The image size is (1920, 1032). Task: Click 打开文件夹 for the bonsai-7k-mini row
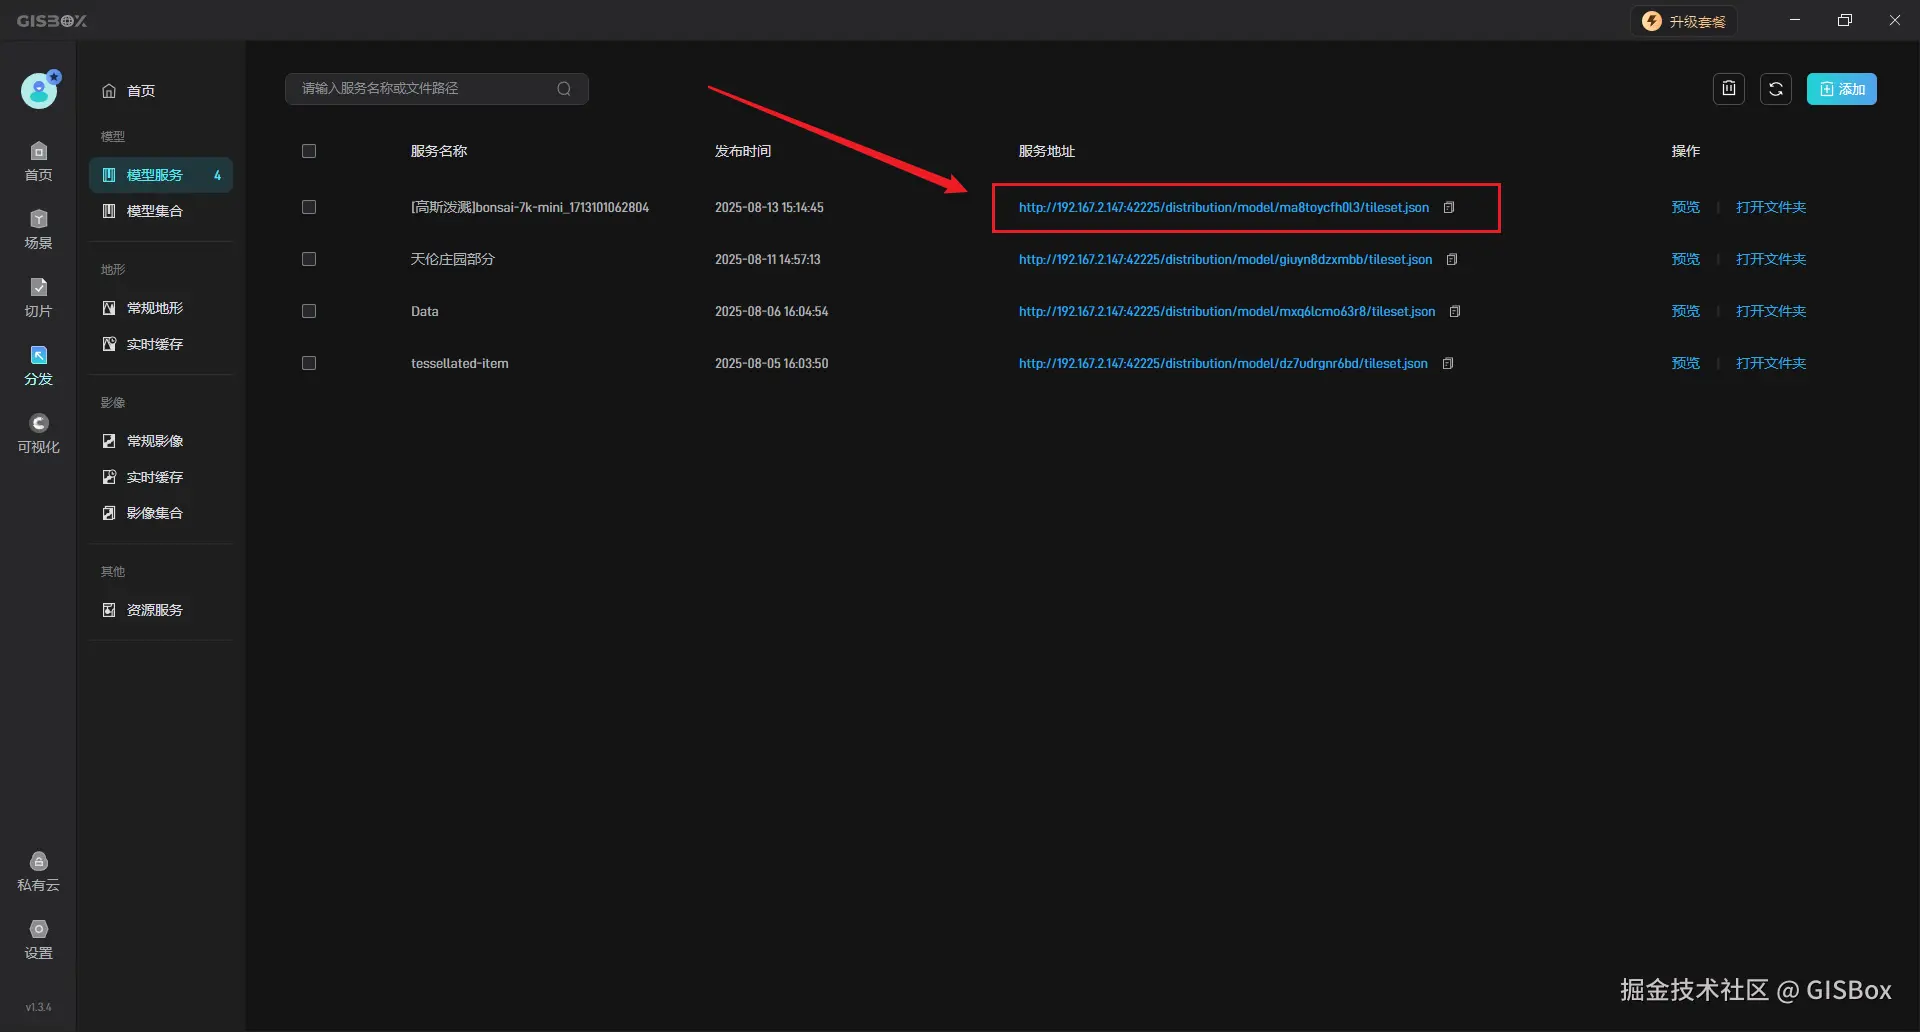click(1771, 208)
